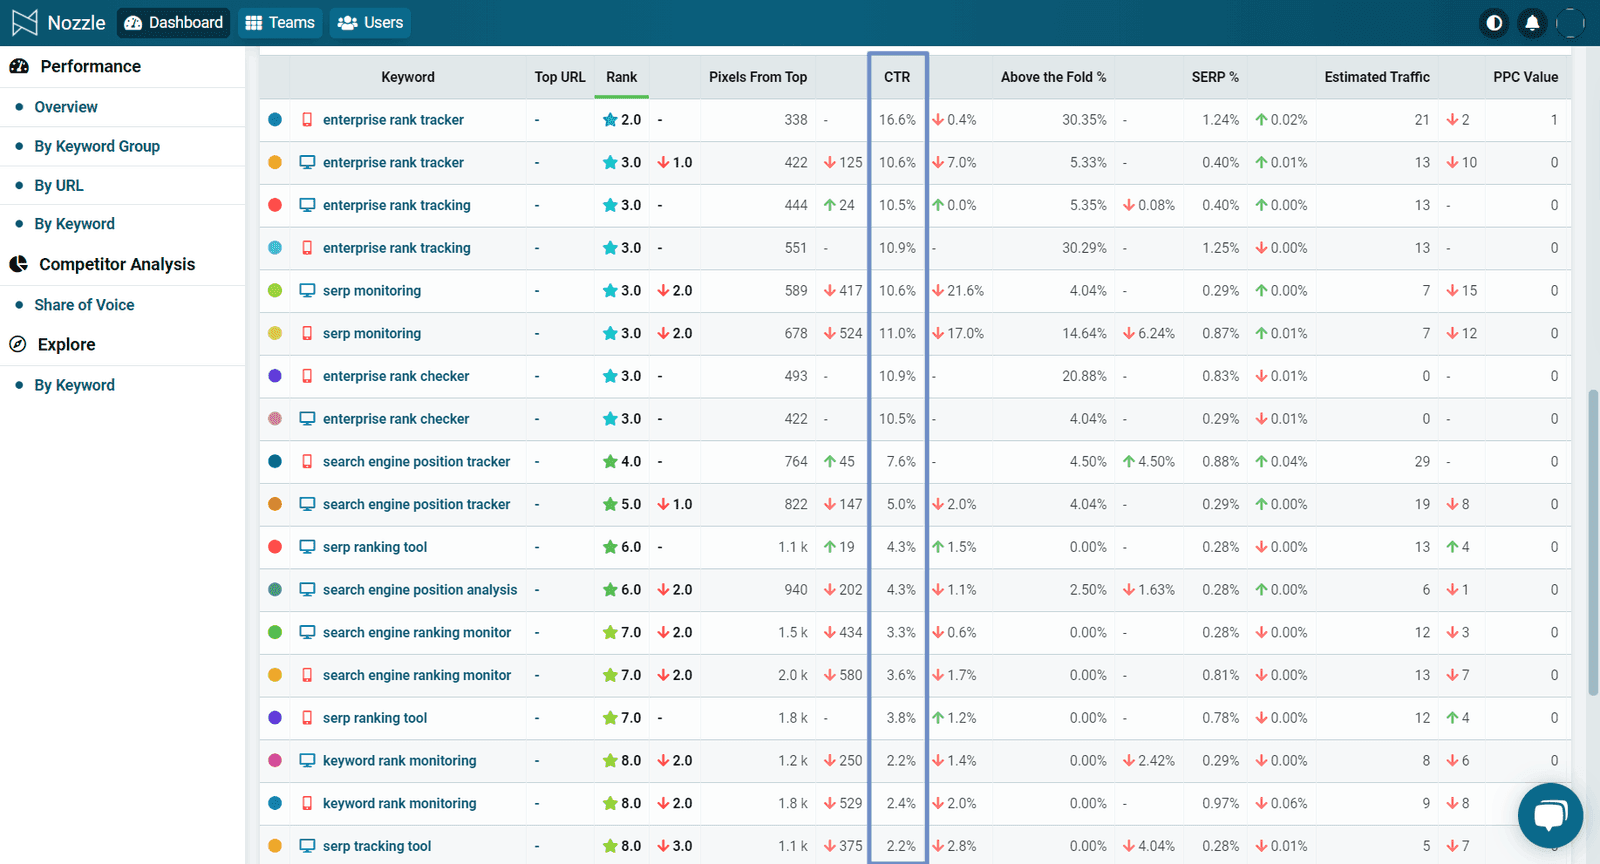Toggle dark mode contrast icon
The width and height of the screenshot is (1600, 864).
(1494, 22)
